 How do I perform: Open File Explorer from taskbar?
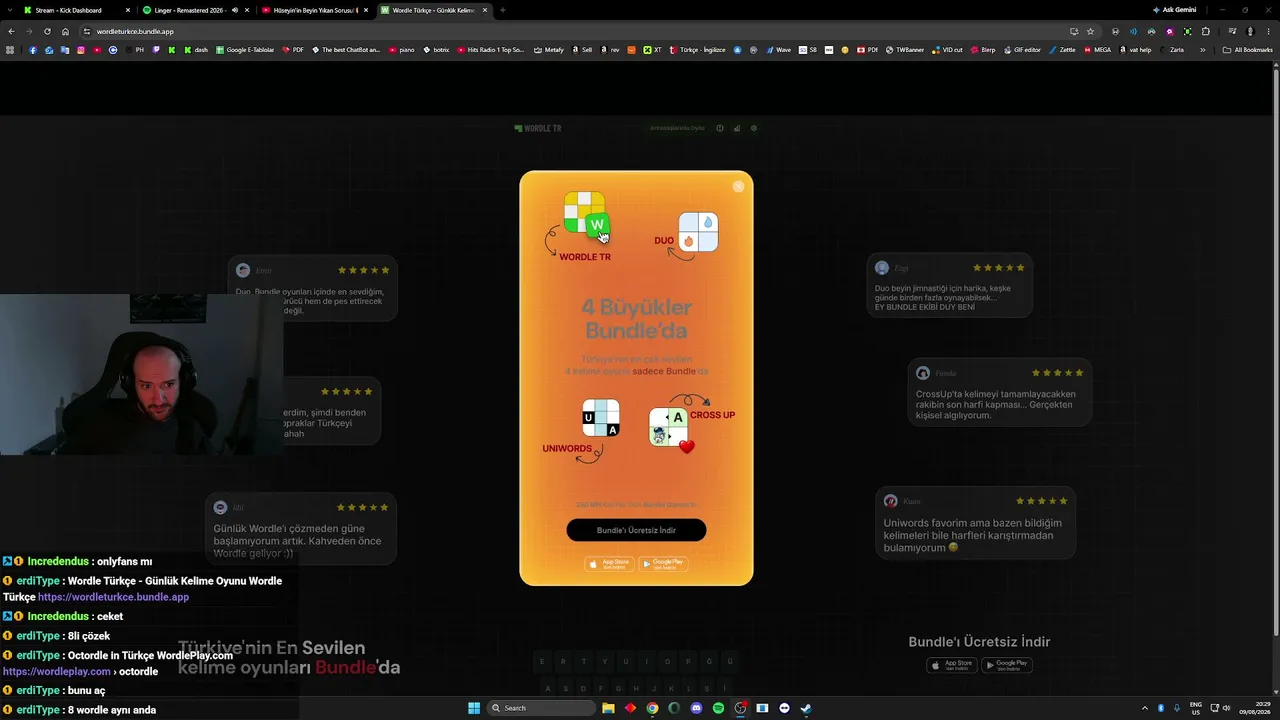click(608, 708)
